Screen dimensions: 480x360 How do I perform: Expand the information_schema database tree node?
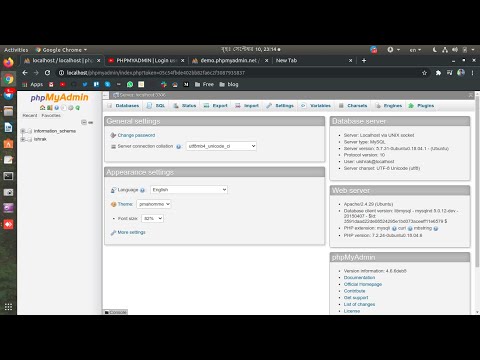coord(23,131)
